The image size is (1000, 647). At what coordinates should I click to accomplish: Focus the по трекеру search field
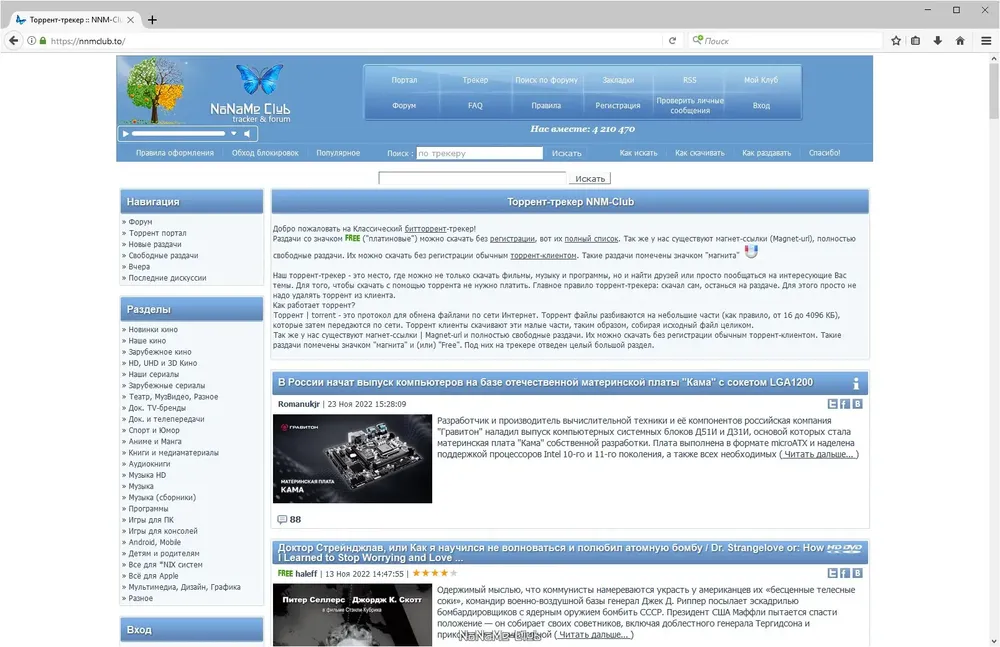[479, 153]
